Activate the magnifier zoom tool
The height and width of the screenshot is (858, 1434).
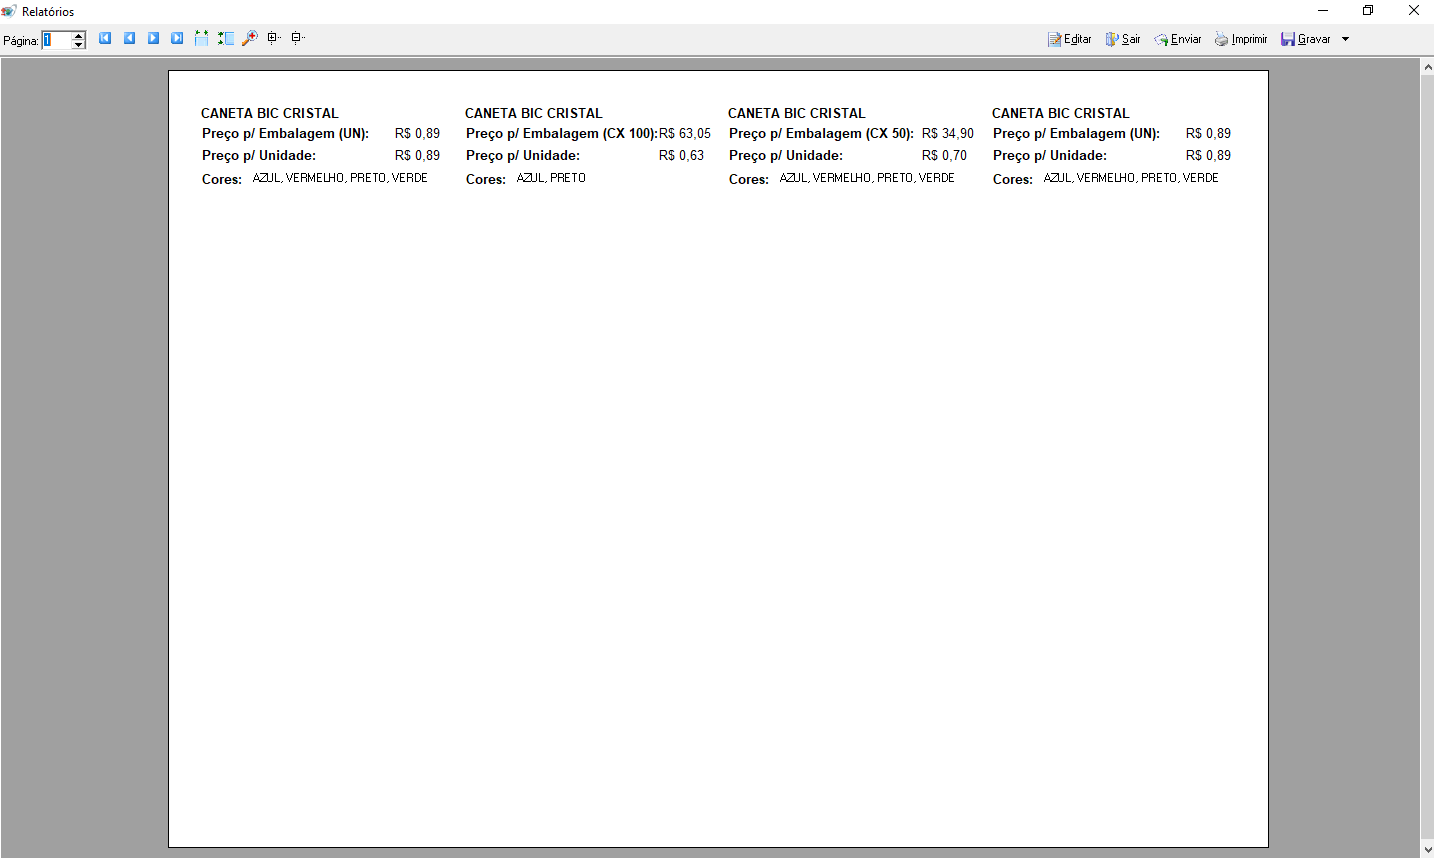click(x=249, y=38)
